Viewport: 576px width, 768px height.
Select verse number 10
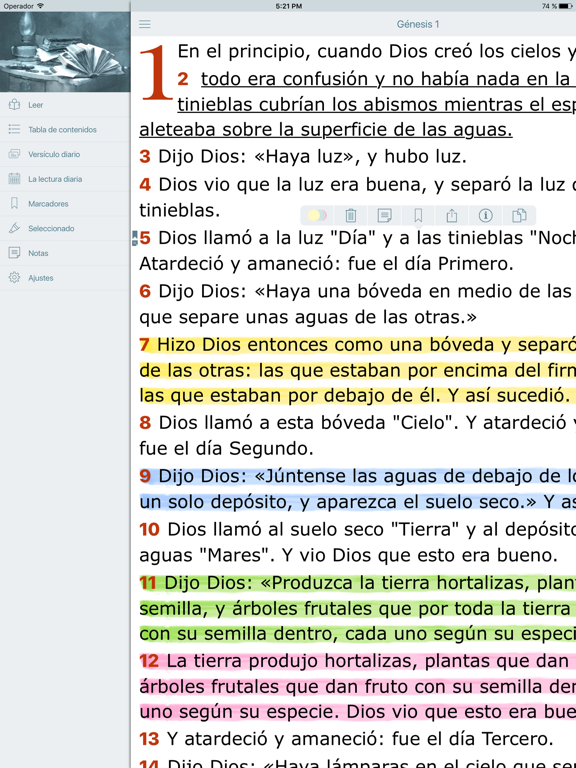149,529
